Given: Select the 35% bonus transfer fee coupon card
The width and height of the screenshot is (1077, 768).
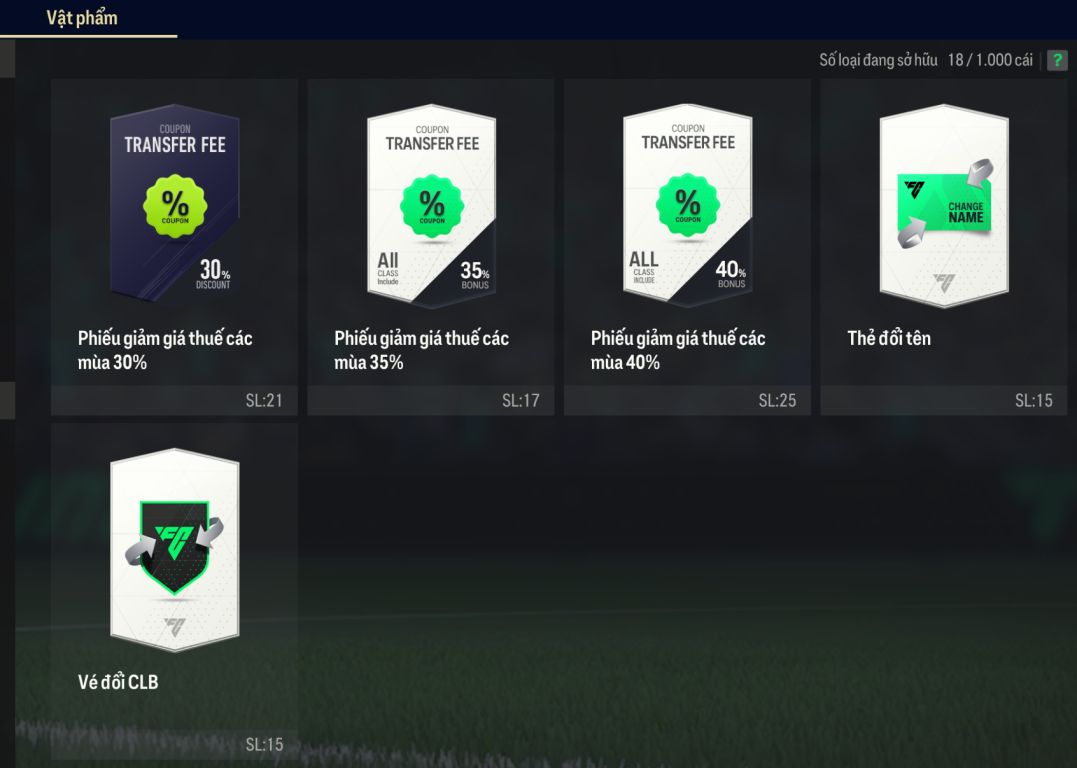Looking at the screenshot, I should pos(431,204).
